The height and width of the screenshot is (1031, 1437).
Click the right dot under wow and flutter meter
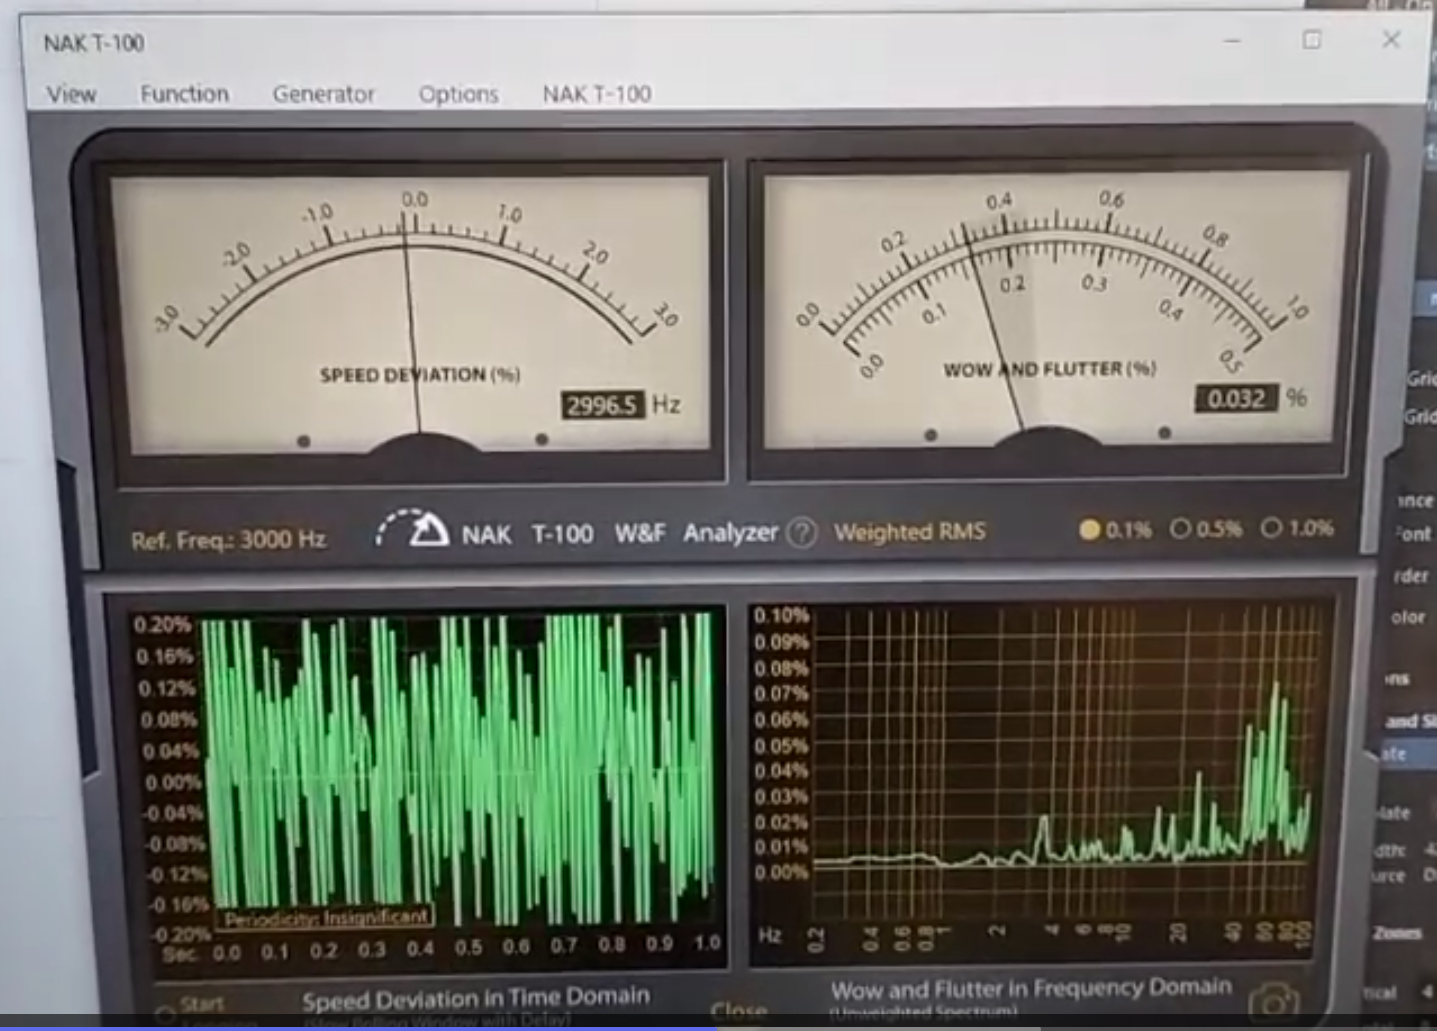click(x=1164, y=433)
